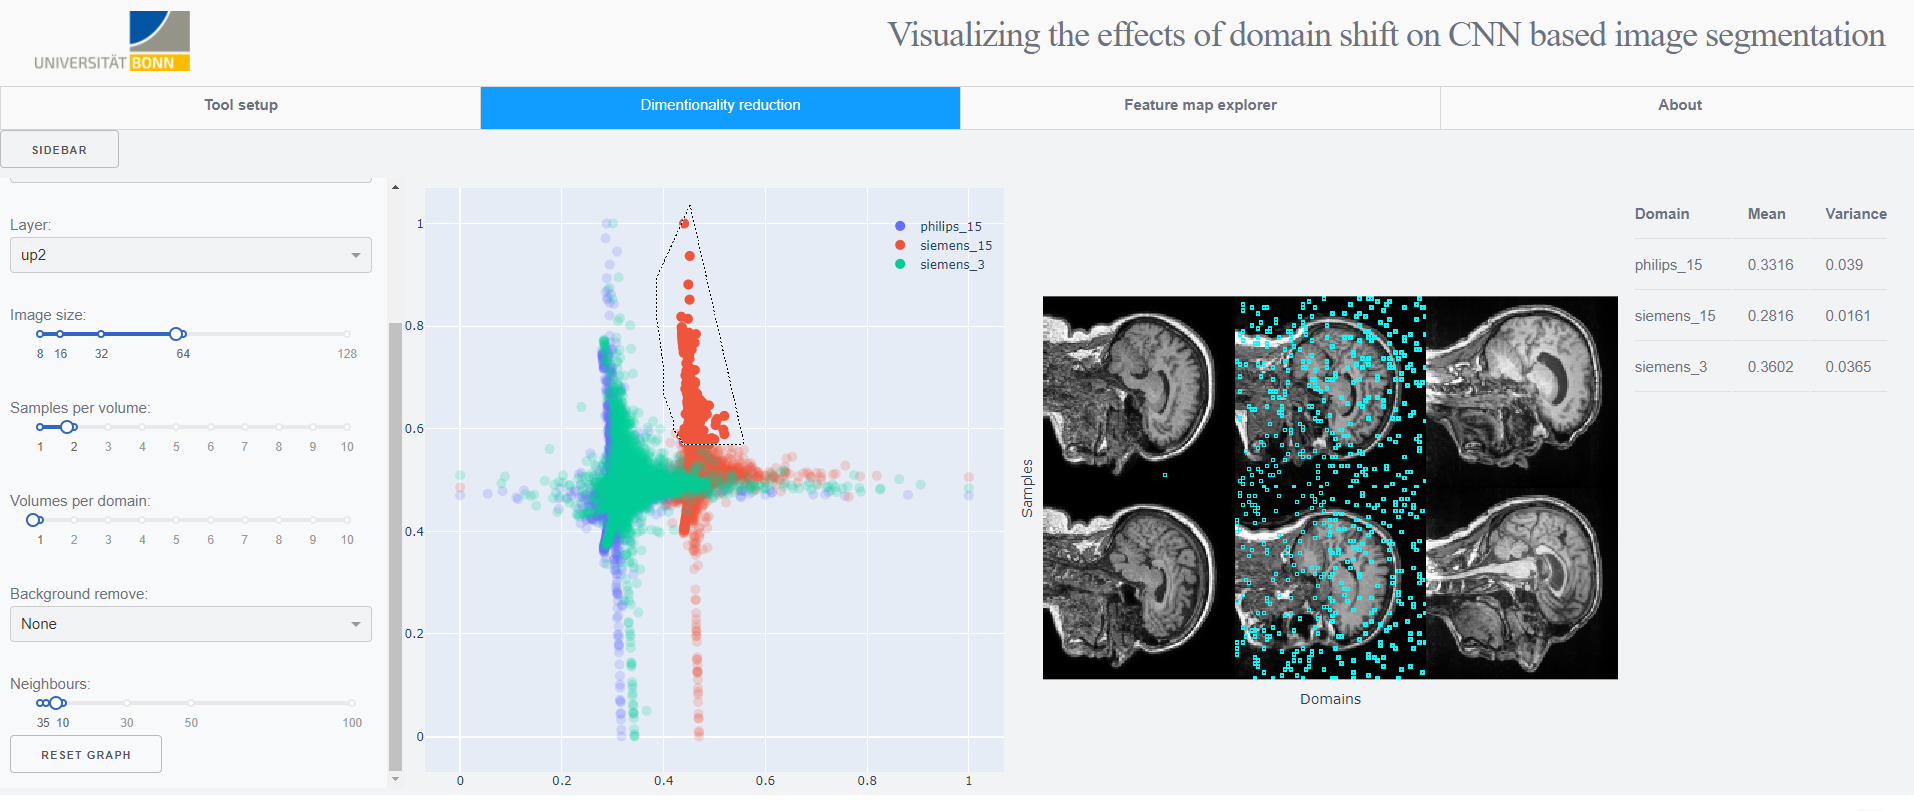Click the Mean column header

tap(1766, 214)
